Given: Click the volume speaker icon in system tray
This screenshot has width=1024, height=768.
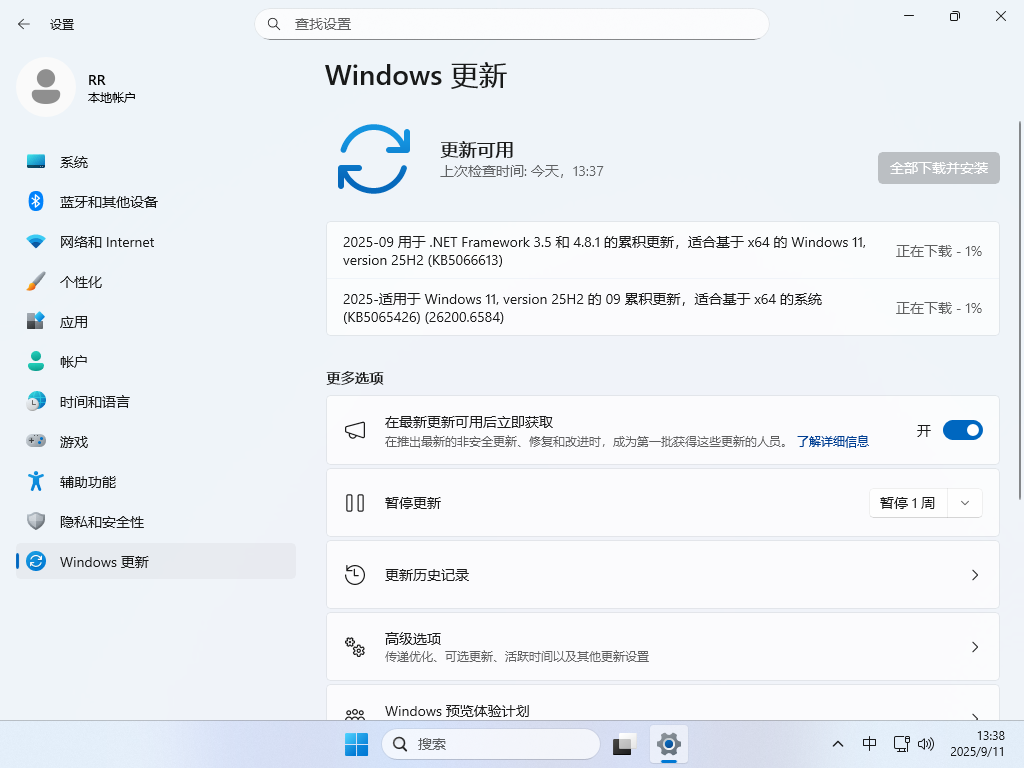Looking at the screenshot, I should click(925, 744).
